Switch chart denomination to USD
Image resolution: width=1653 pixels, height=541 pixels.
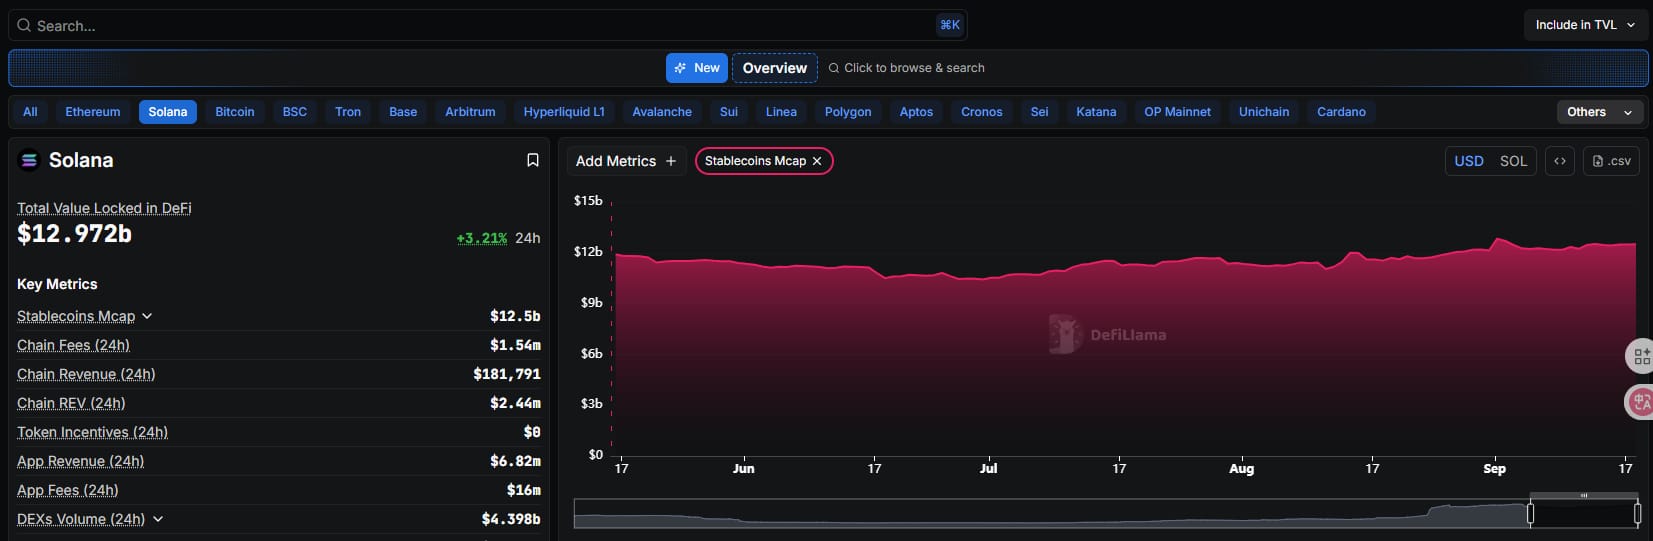point(1469,161)
